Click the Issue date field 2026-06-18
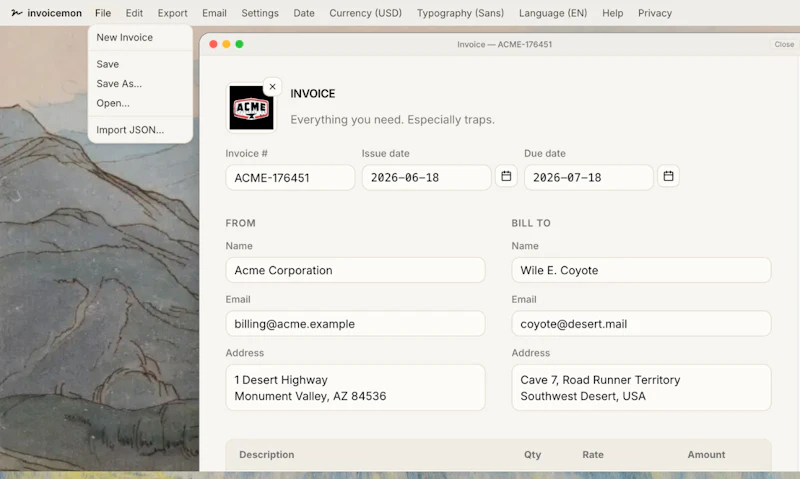Image resolution: width=800 pixels, height=479 pixels. click(x=427, y=178)
